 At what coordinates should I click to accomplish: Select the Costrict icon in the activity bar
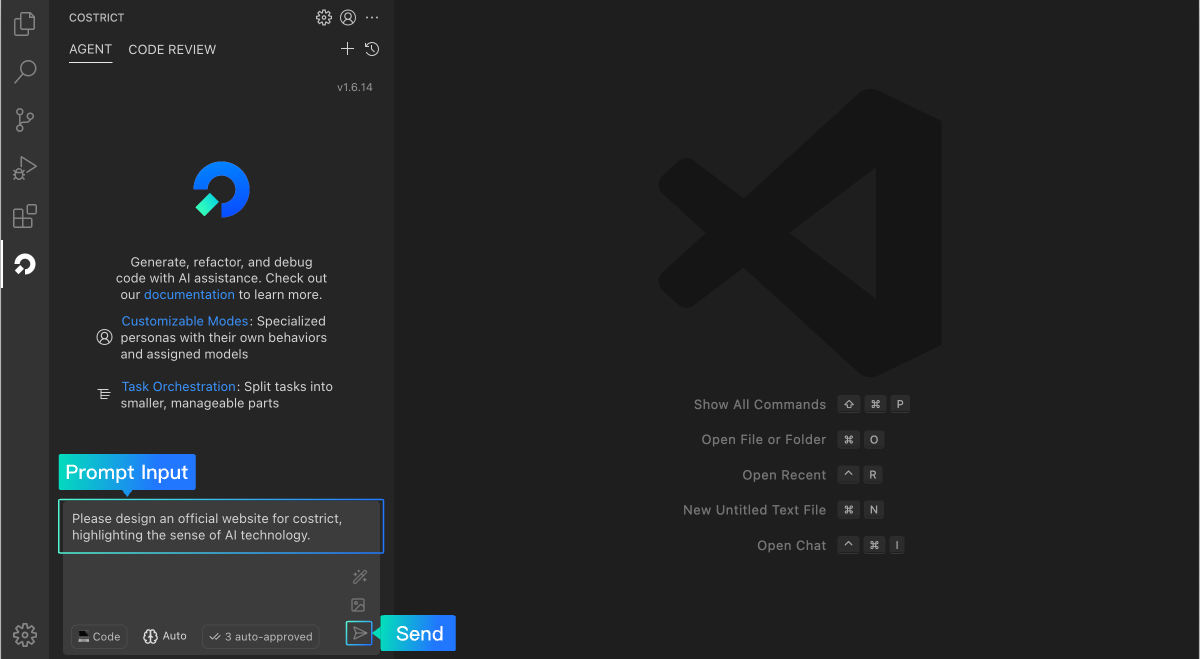[24, 264]
